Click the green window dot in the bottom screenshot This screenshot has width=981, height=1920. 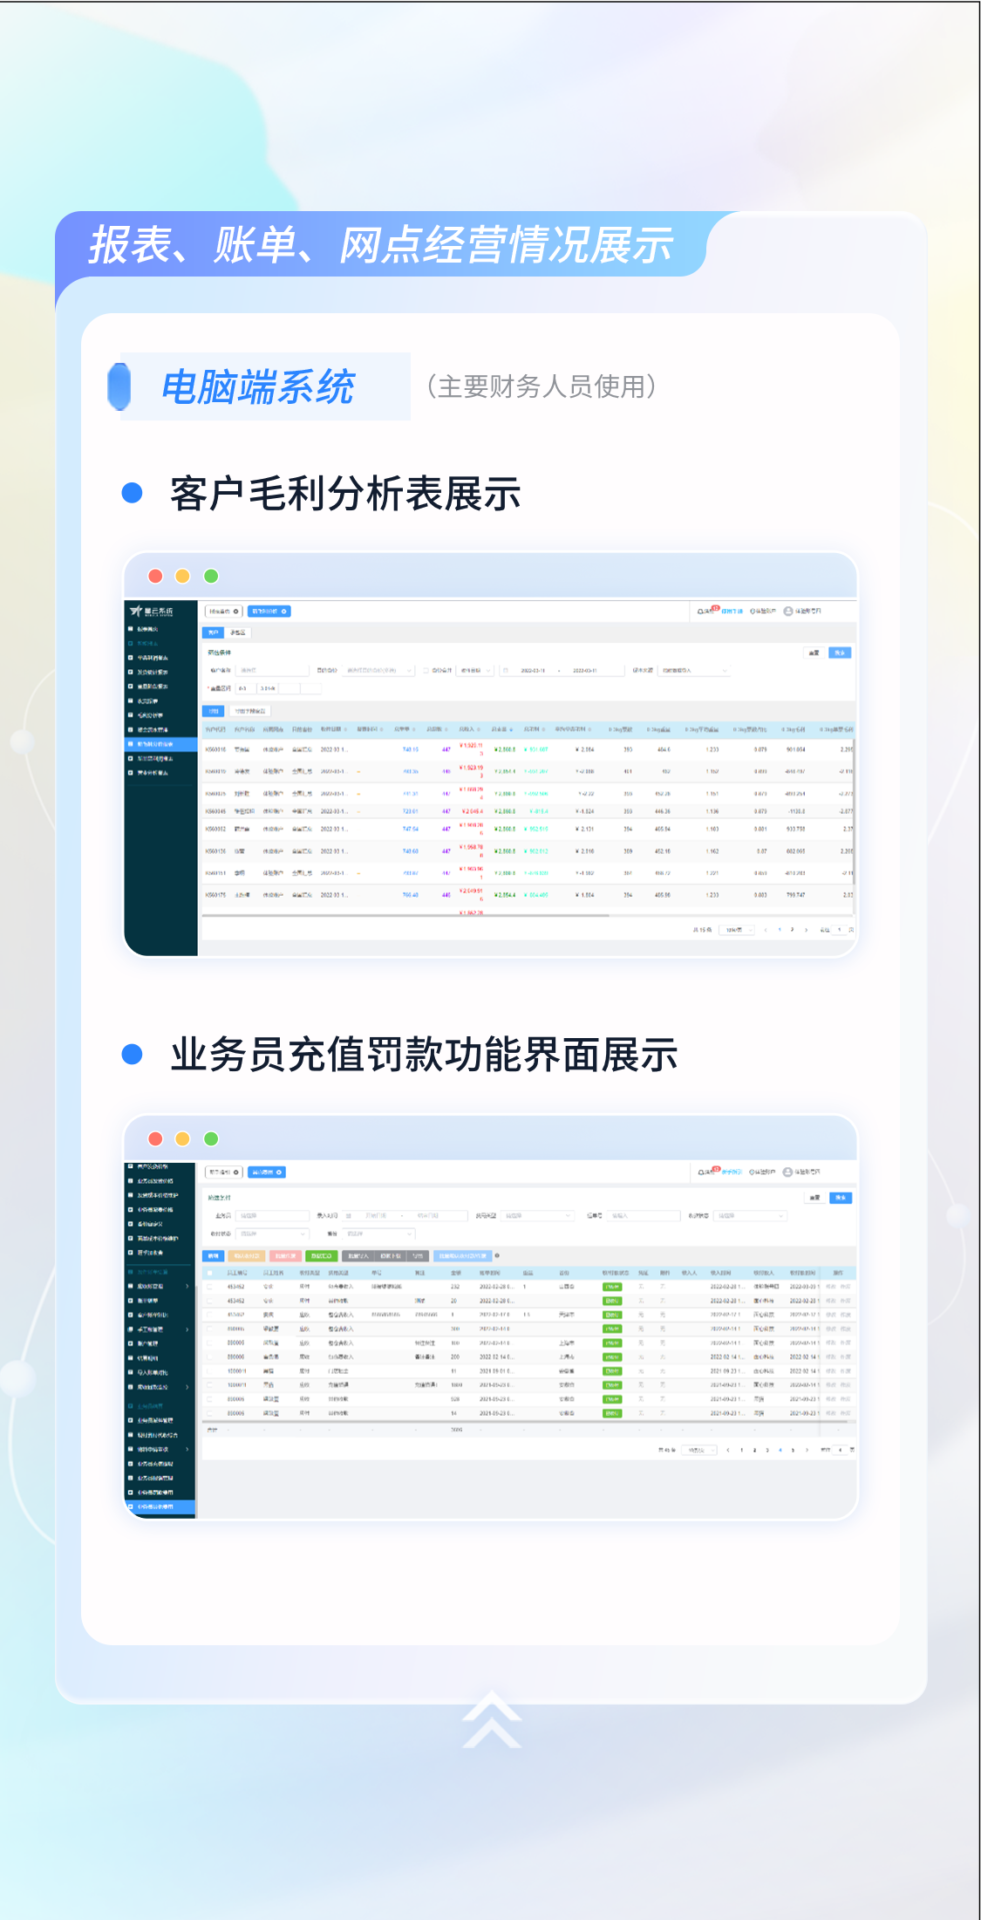[211, 1139]
